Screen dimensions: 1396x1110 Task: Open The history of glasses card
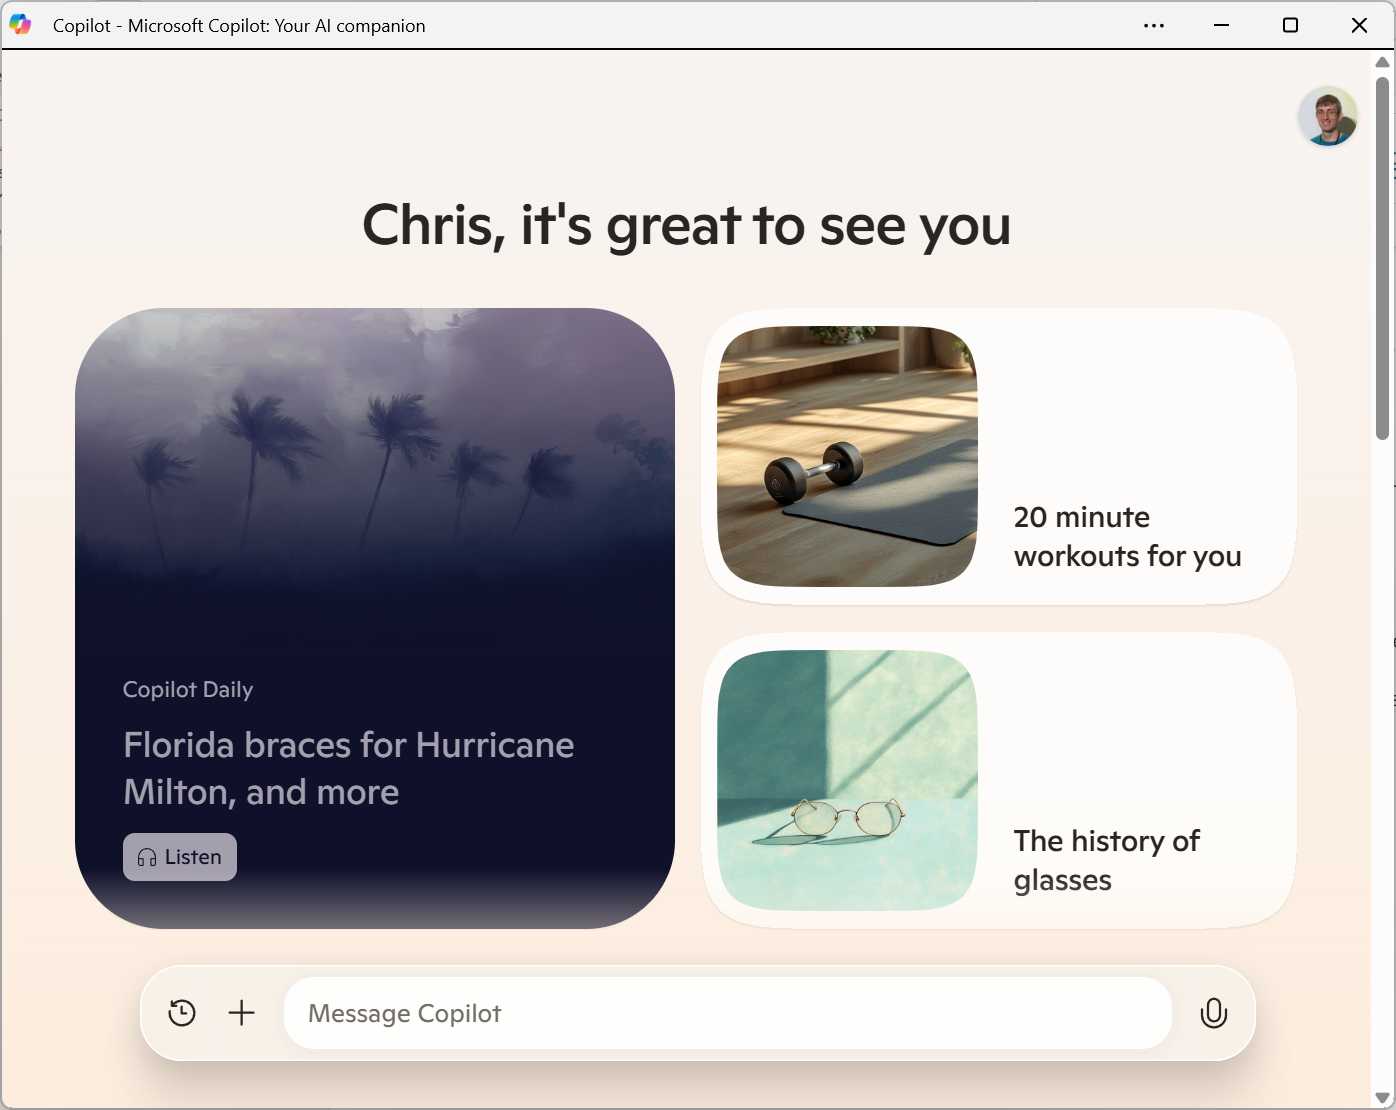[x=1107, y=860]
